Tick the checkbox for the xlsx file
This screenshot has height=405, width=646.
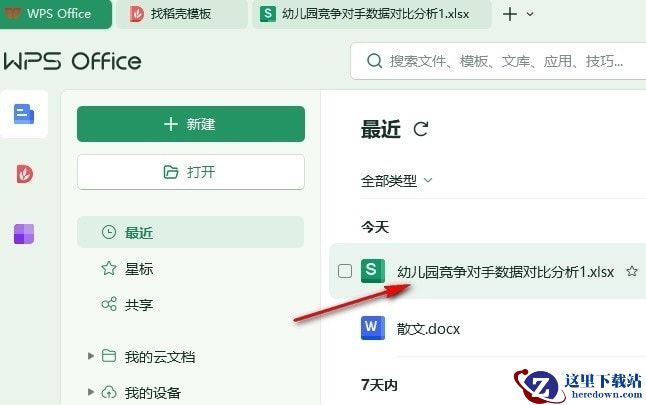point(345,271)
